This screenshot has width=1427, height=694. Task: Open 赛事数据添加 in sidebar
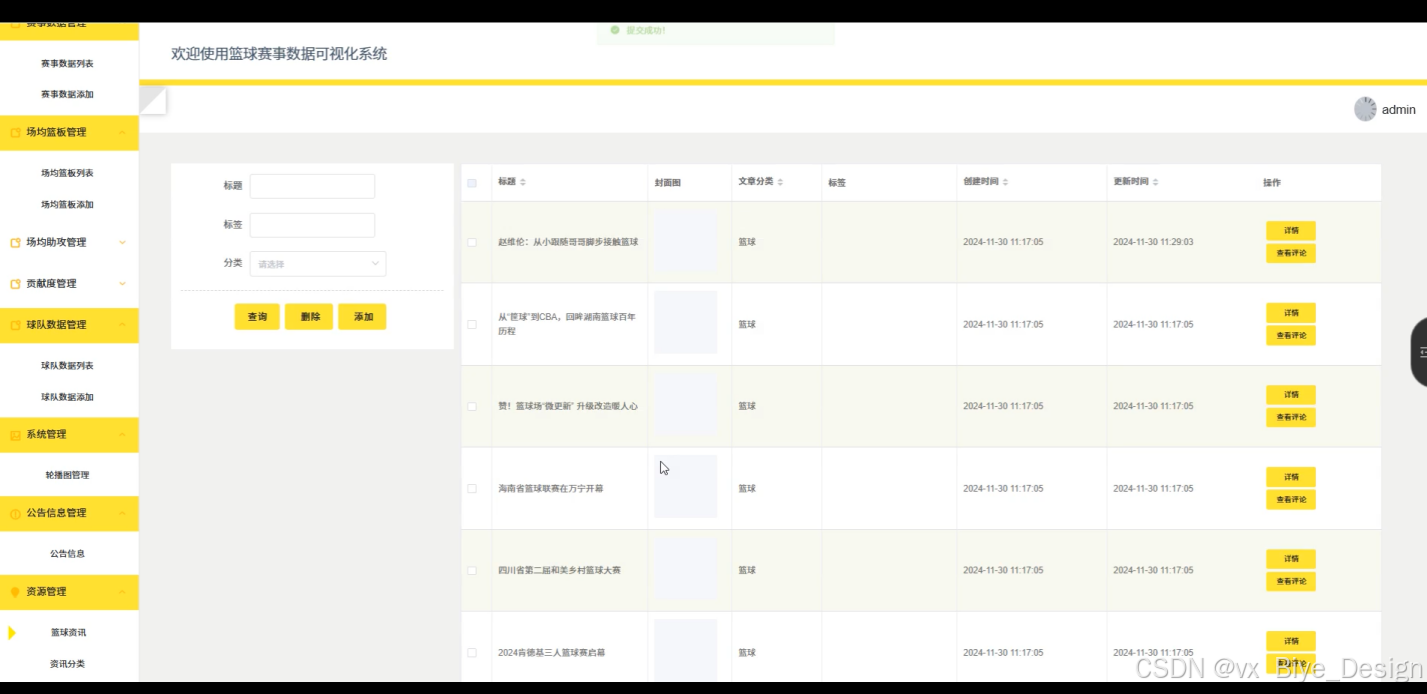[x=67, y=94]
